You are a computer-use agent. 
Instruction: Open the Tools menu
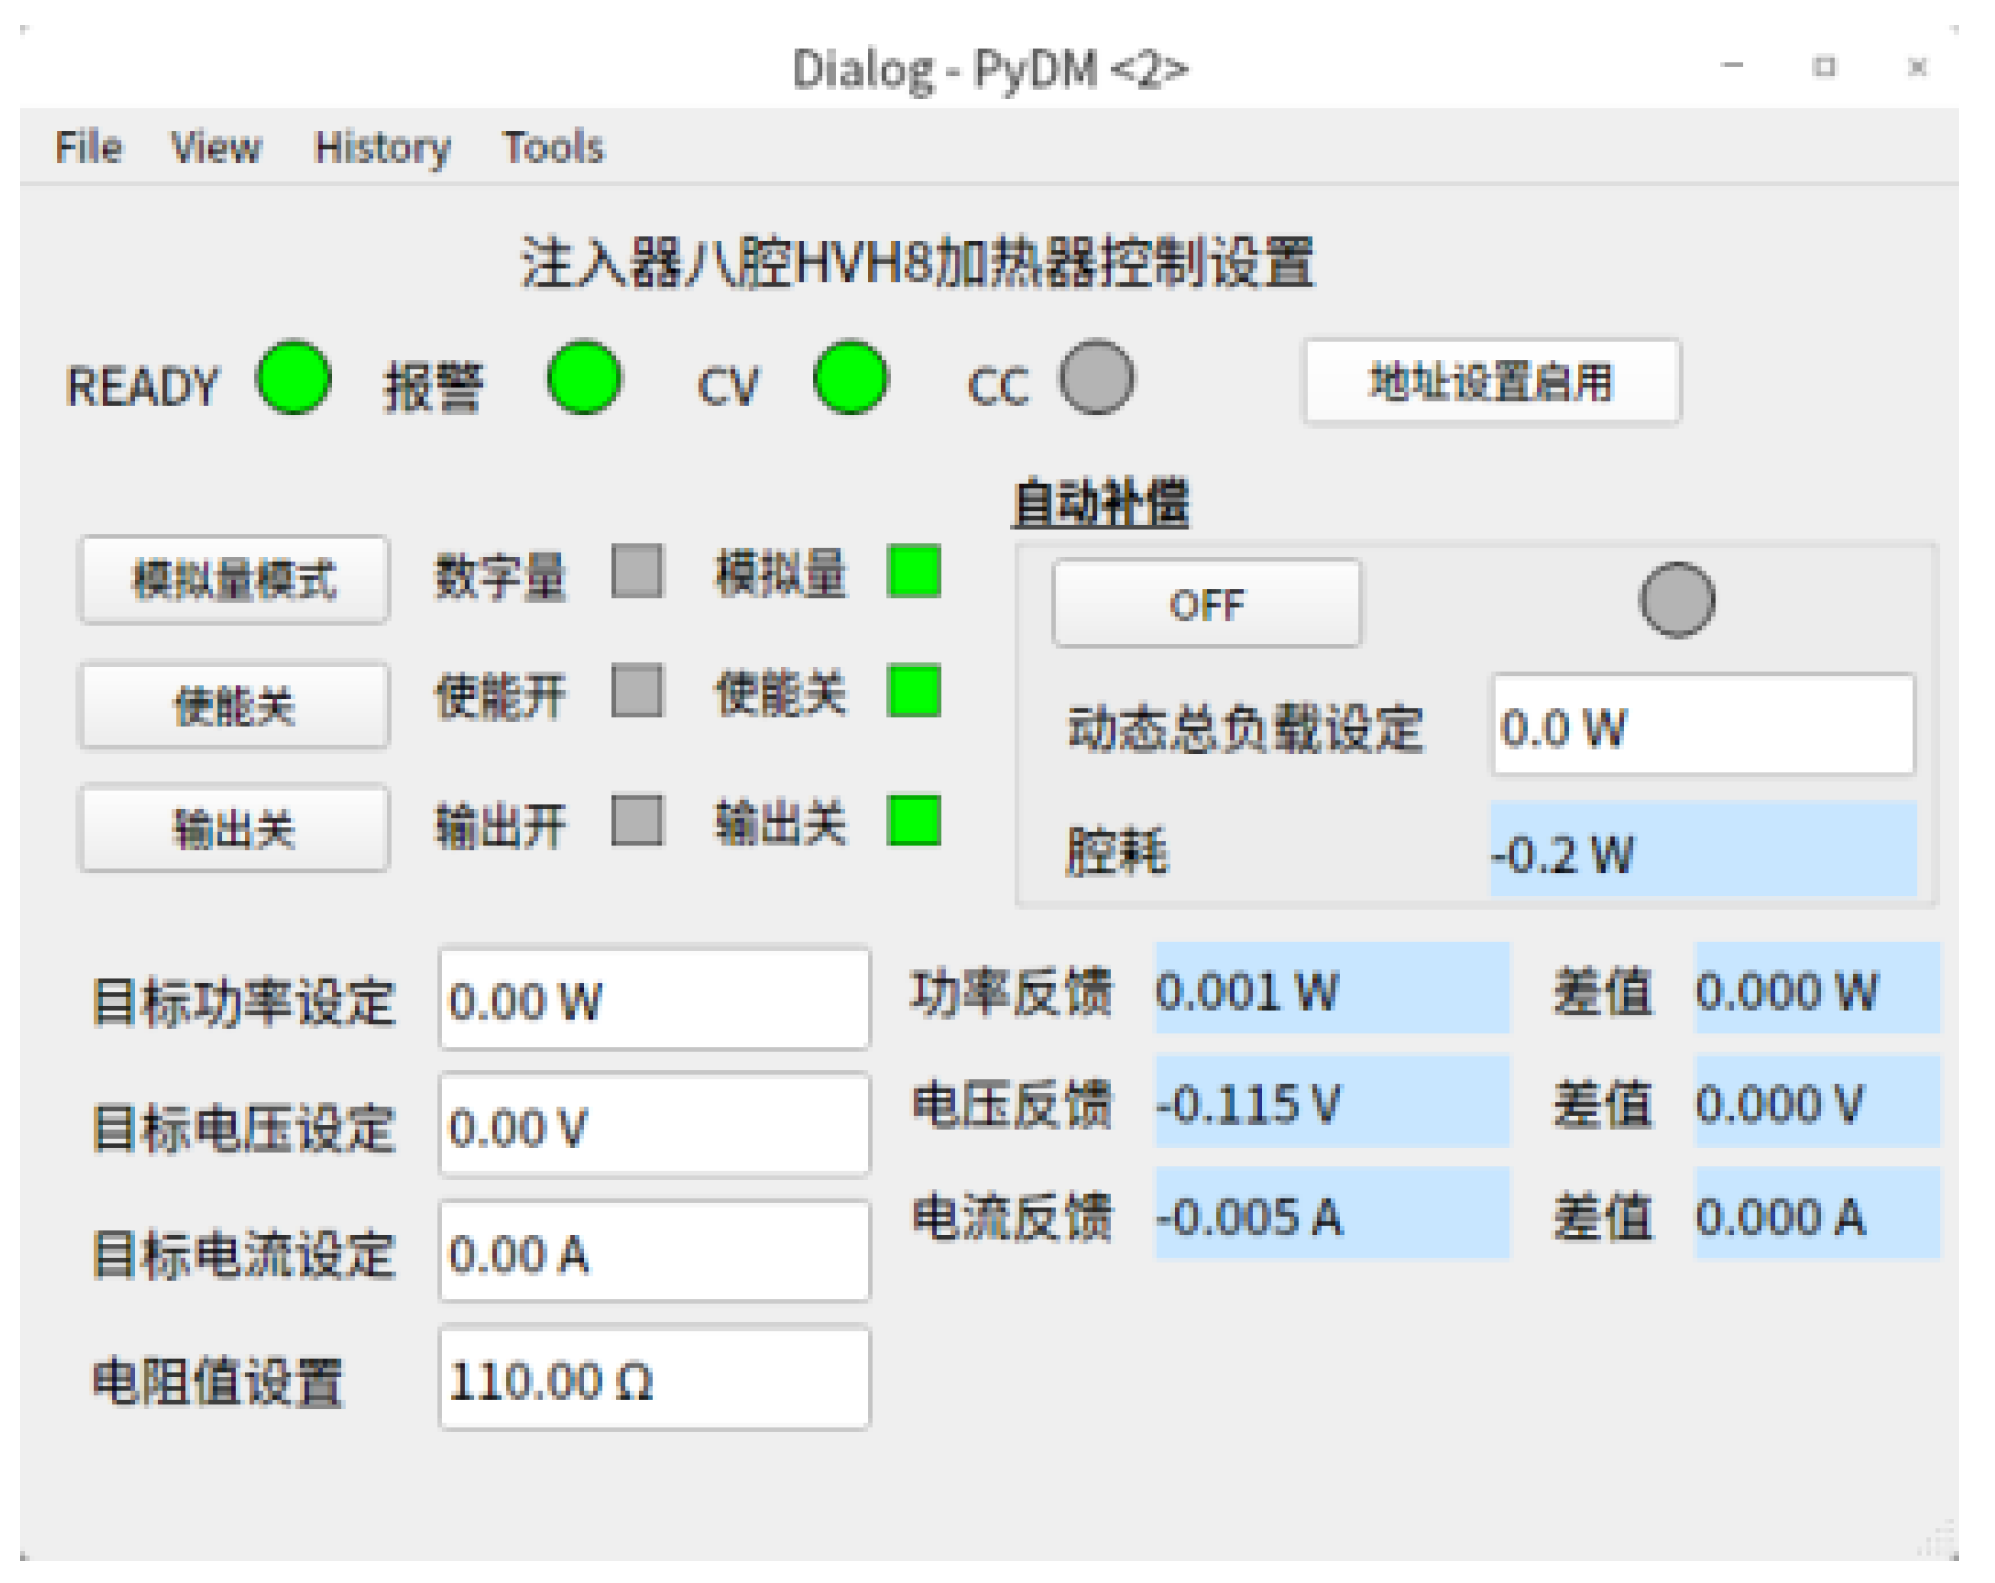[553, 148]
